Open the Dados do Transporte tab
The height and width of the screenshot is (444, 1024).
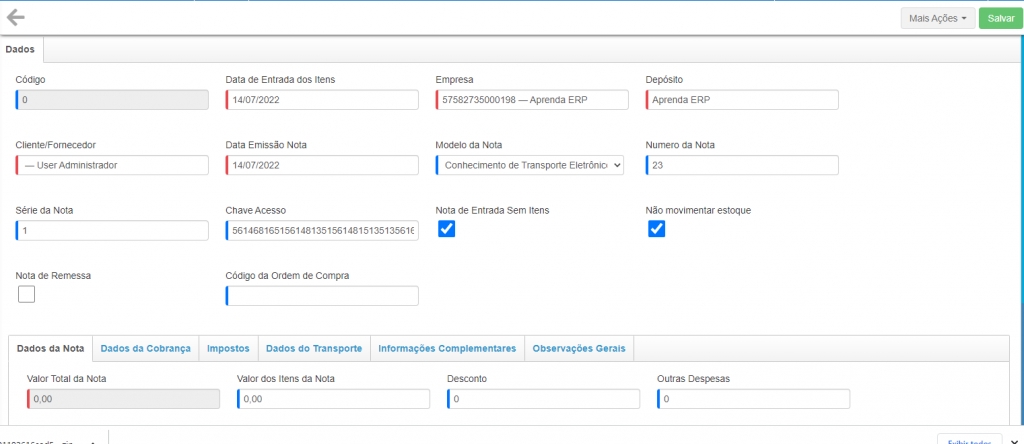[313, 348]
